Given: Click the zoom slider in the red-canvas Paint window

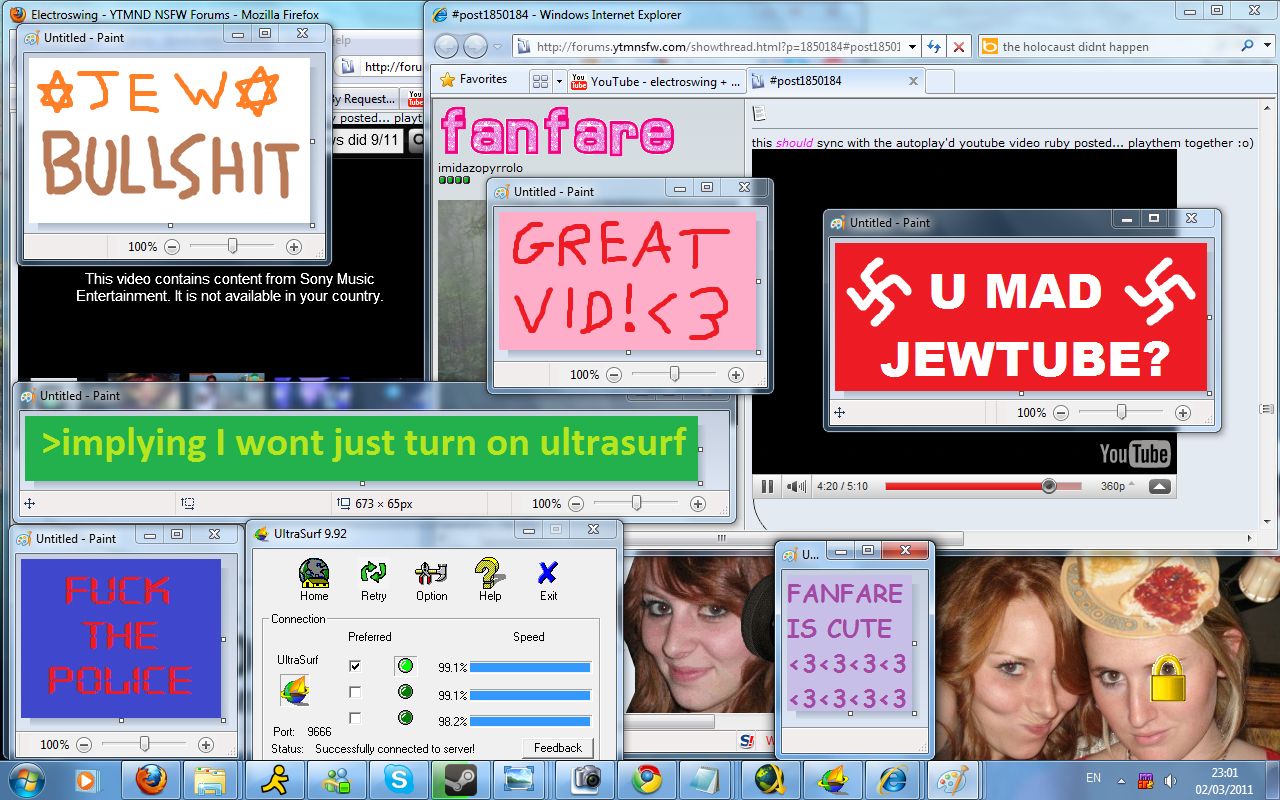Looking at the screenshot, I should pyautogui.click(x=1121, y=412).
